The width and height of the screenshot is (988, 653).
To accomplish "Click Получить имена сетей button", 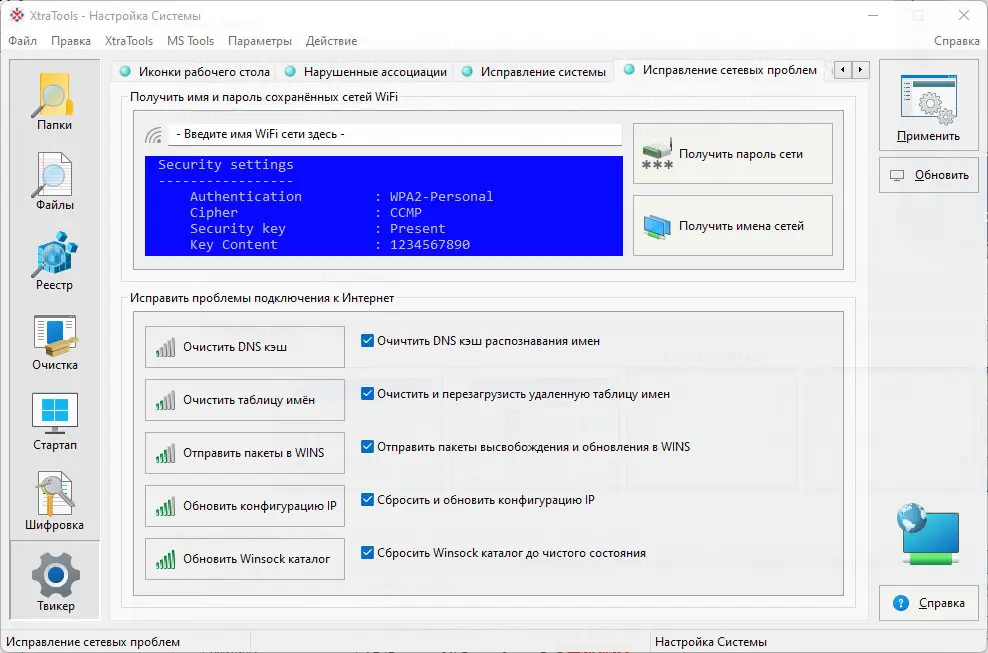I will (x=733, y=226).
